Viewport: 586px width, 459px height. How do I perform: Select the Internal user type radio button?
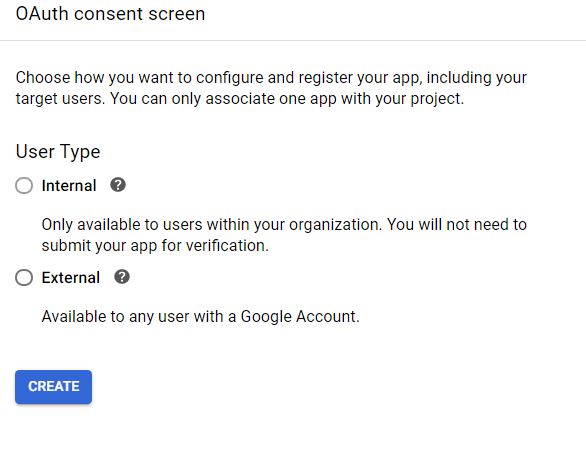click(x=24, y=185)
